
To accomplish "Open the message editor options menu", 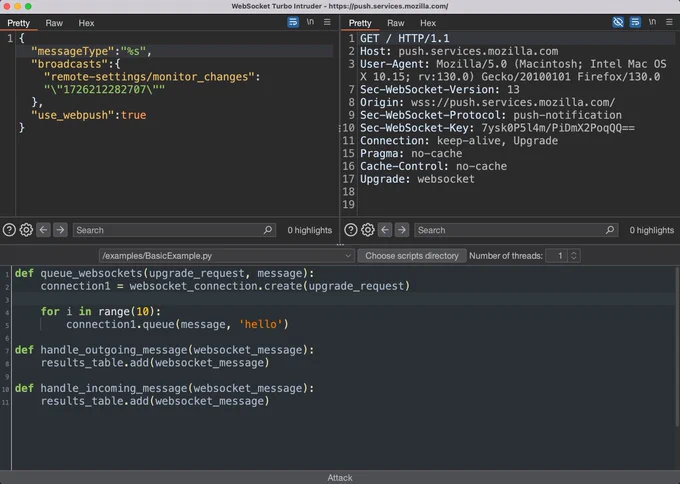I will point(327,22).
